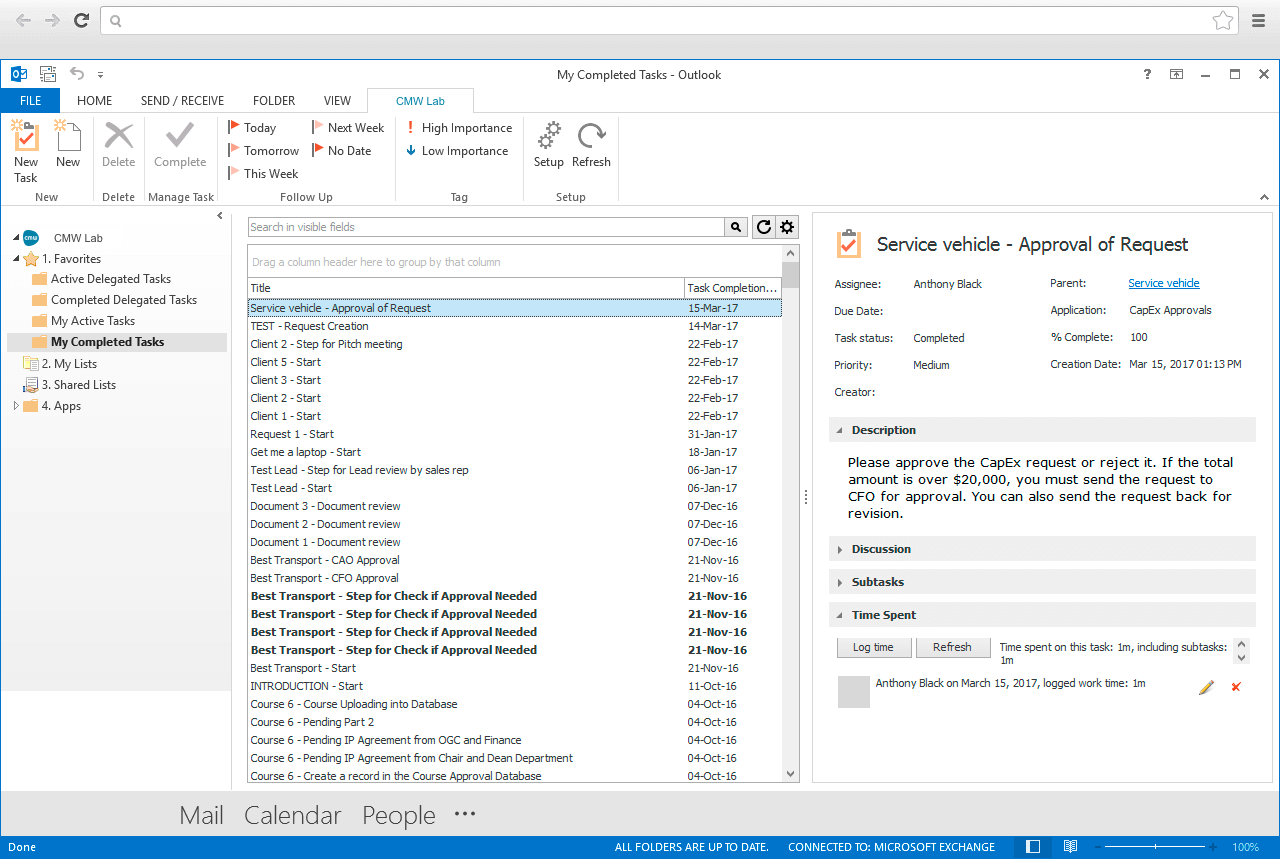The width and height of the screenshot is (1280, 859).
Task: Tag task as High Importance
Action: [x=459, y=128]
